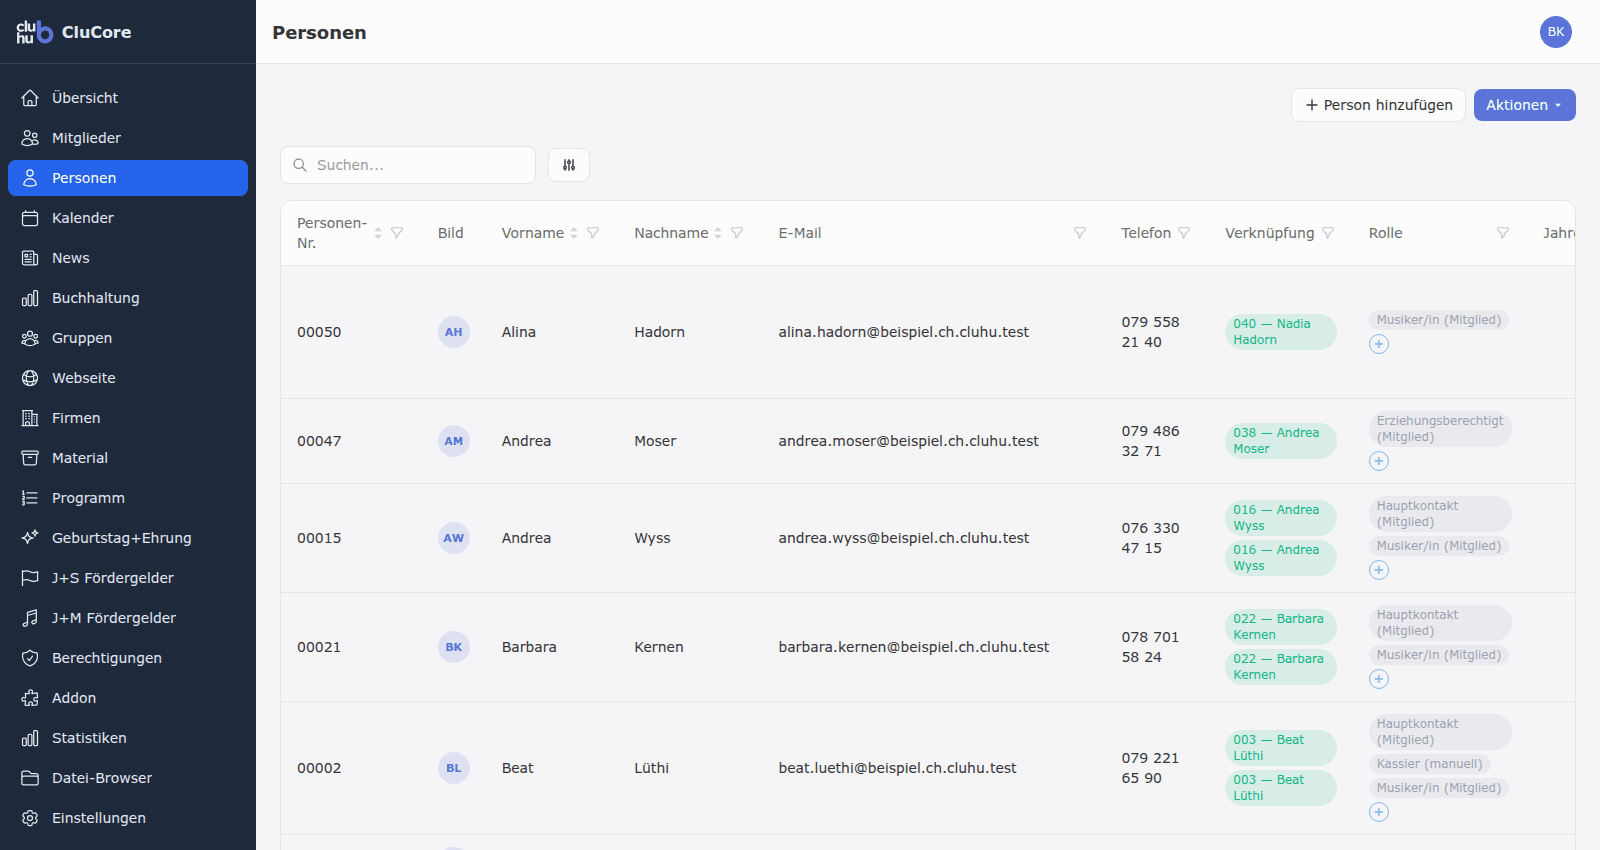
Task: Open Einstellungen
Action: [x=128, y=818]
